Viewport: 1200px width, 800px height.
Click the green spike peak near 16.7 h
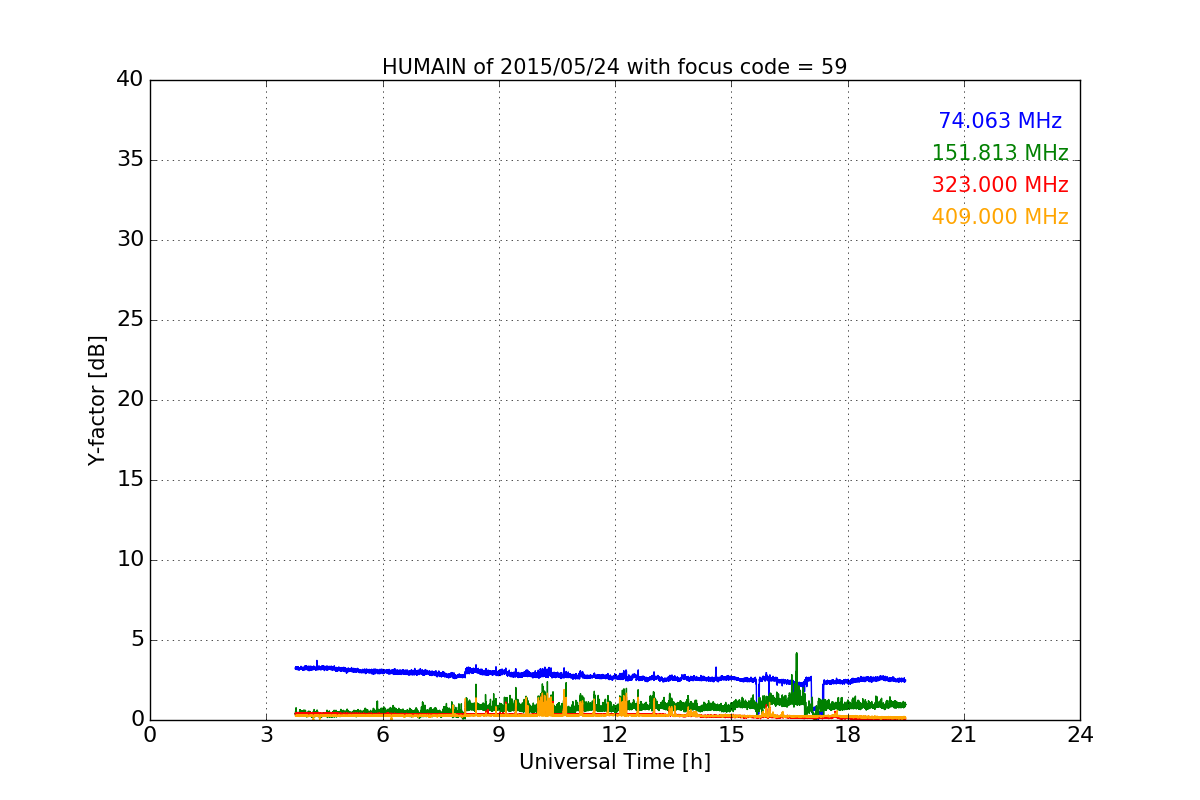pos(796,654)
